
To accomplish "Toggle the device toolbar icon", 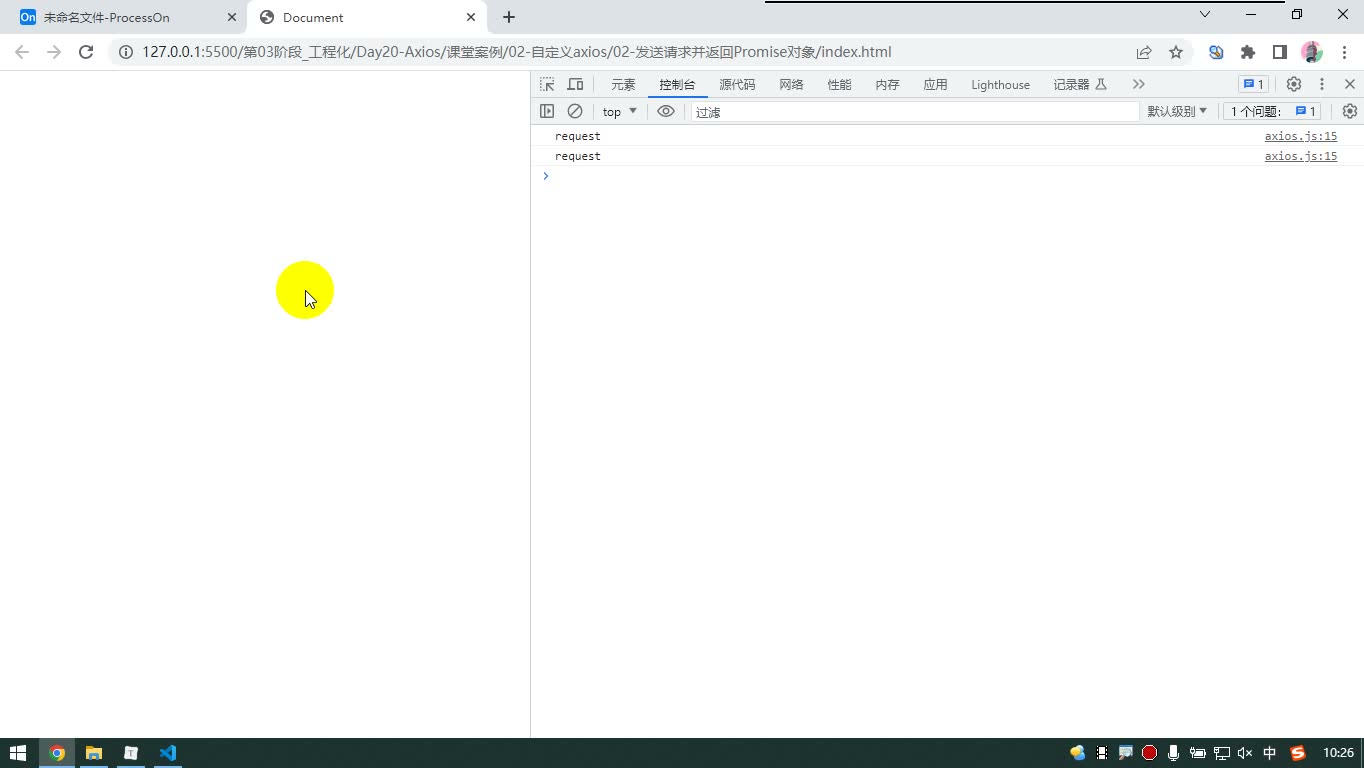I will pos(575,84).
